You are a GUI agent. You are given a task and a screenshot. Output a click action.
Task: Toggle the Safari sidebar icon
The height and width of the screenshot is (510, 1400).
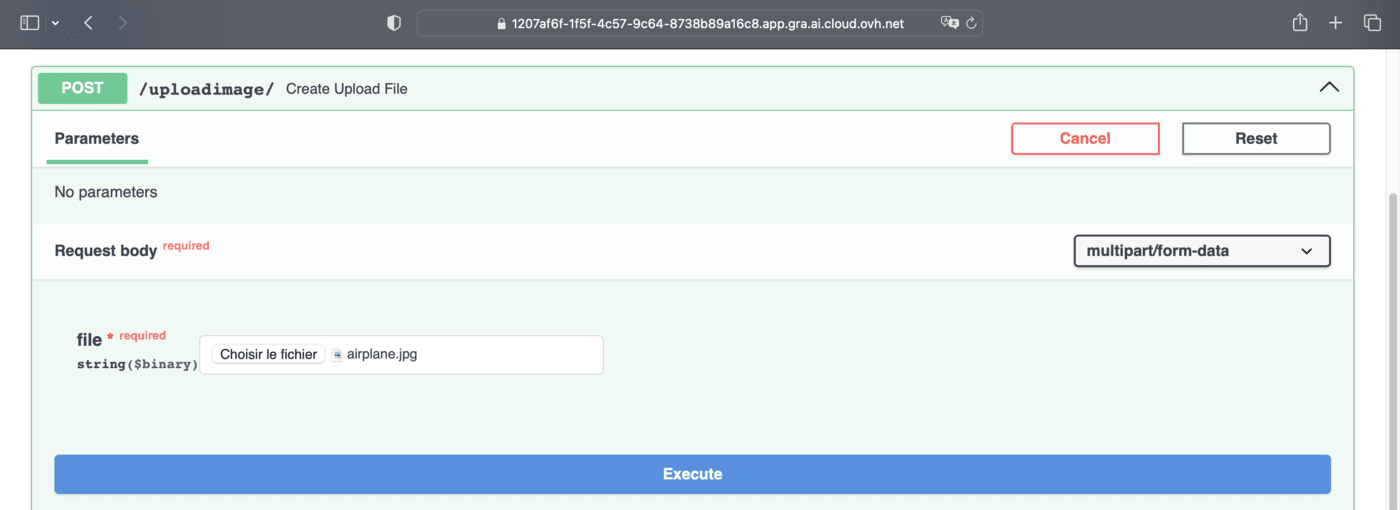pyautogui.click(x=29, y=22)
